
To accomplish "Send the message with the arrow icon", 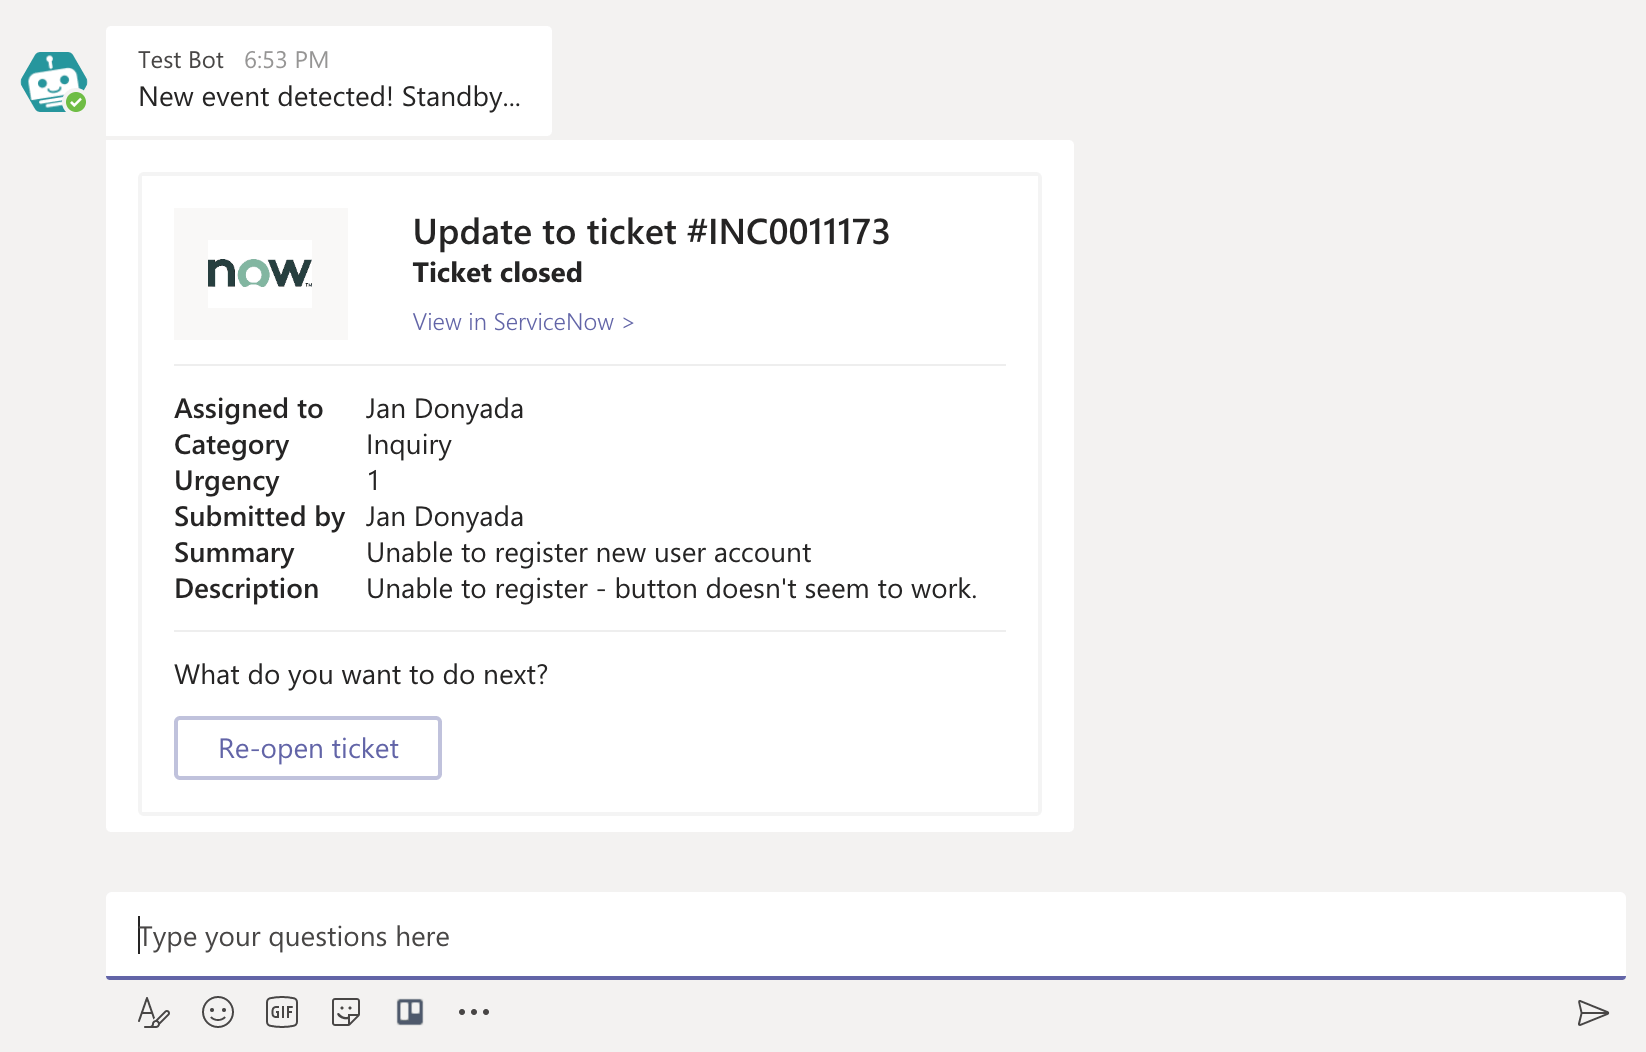I will pyautogui.click(x=1592, y=1013).
